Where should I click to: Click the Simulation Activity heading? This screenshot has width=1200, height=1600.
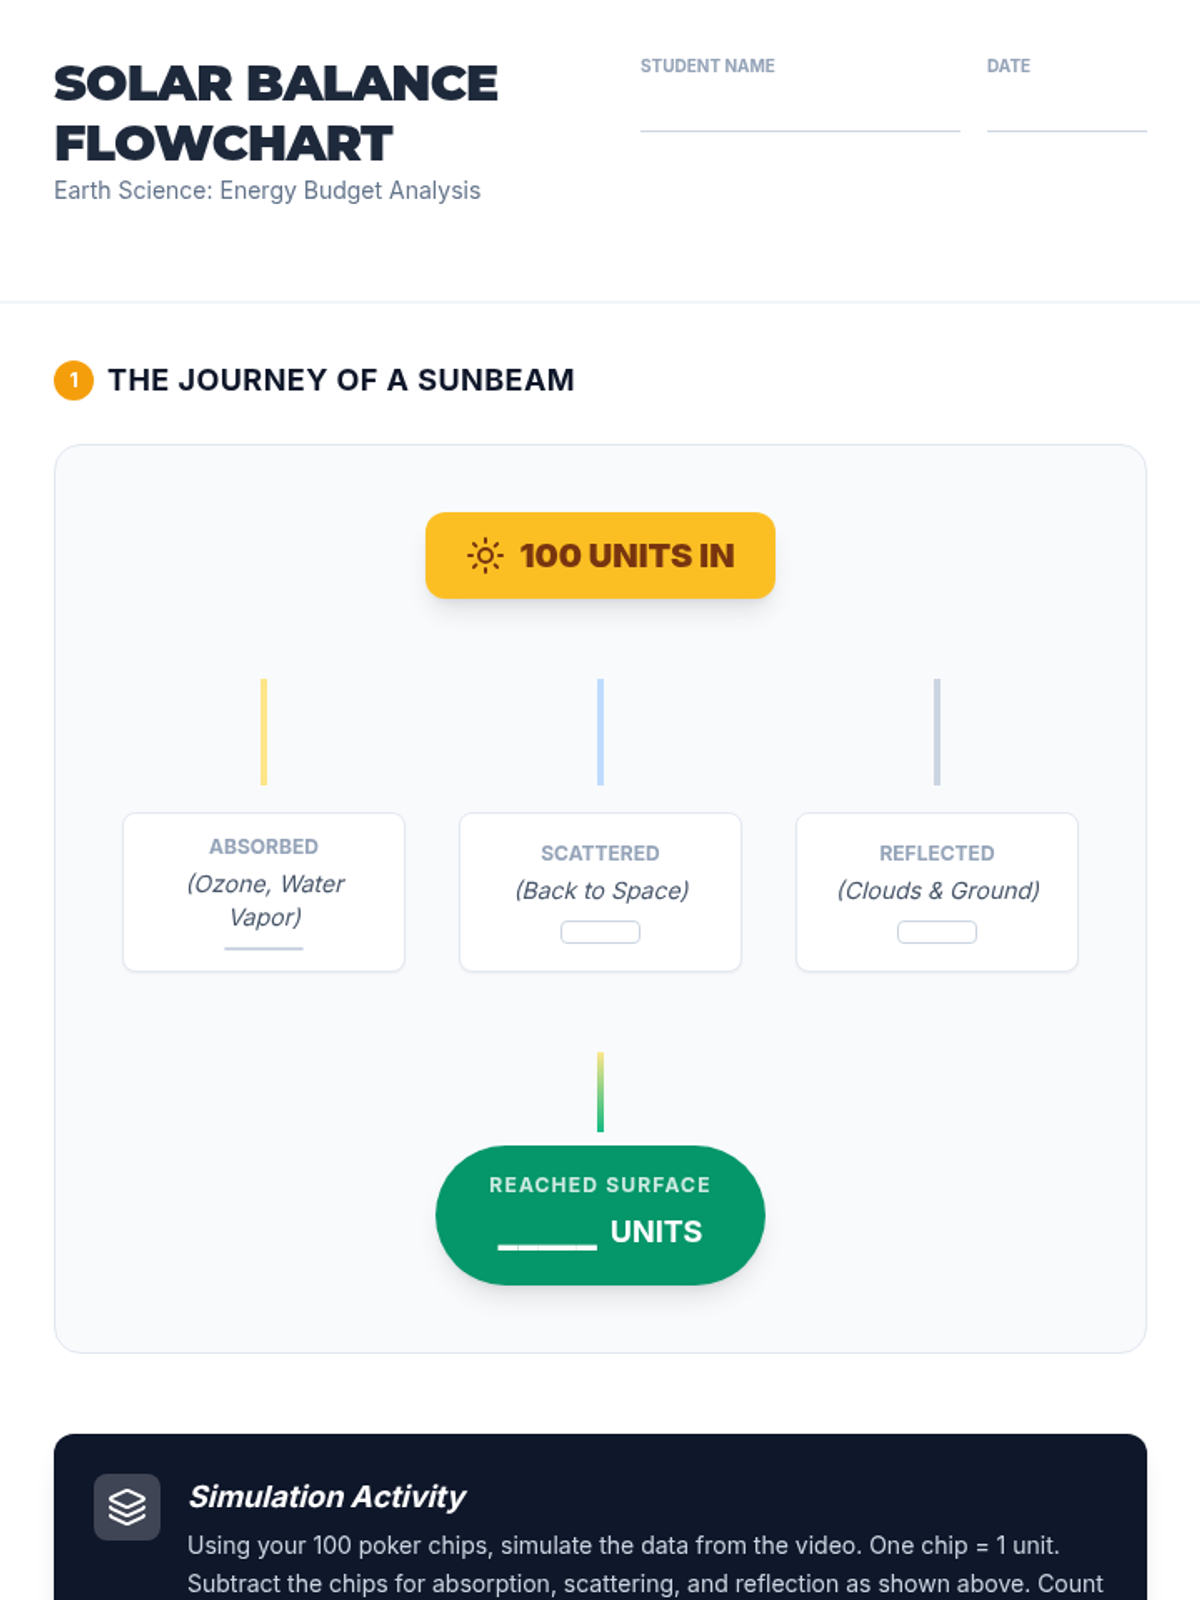[327, 1496]
